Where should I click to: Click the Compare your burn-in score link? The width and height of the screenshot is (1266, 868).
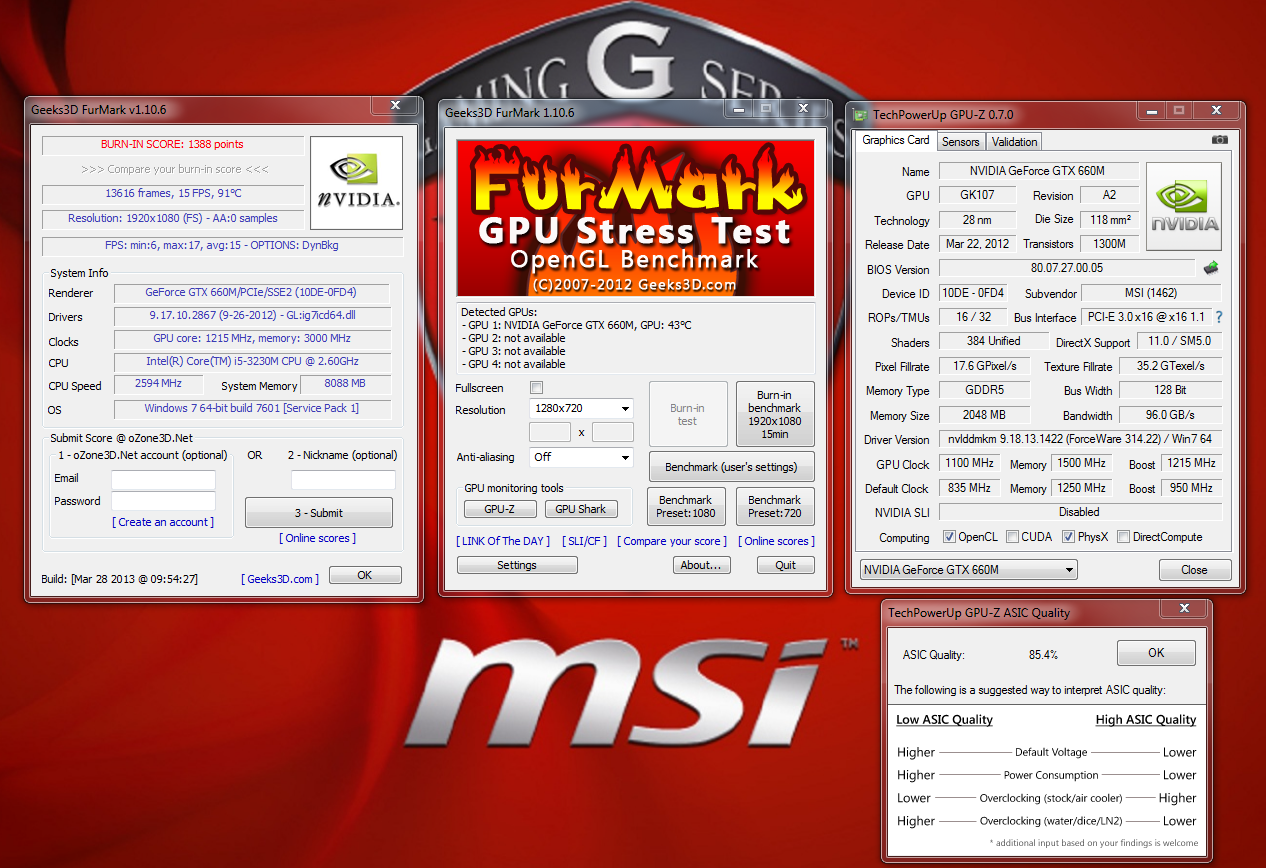(x=175, y=169)
